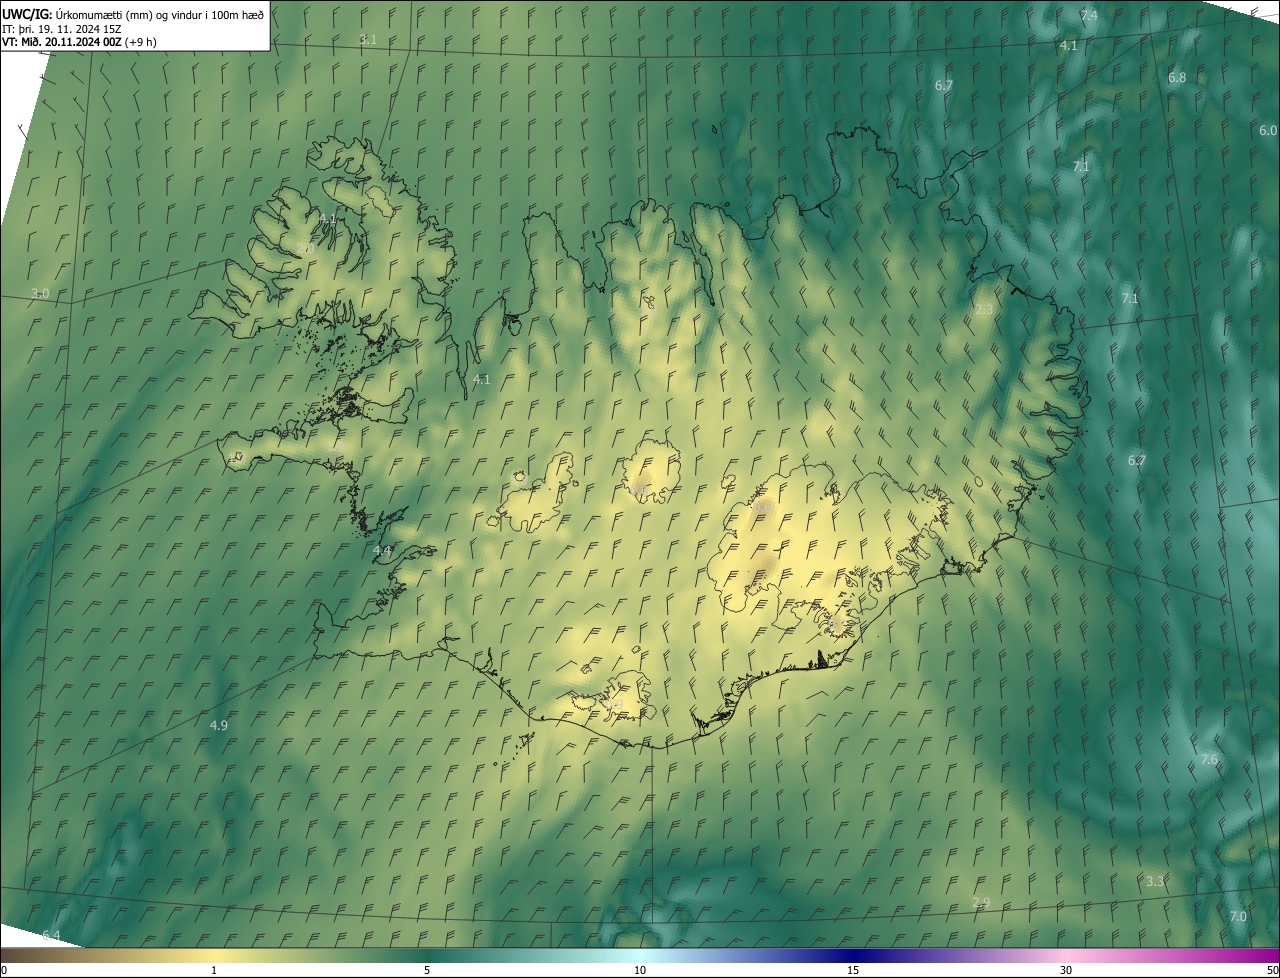Click the '3.1' value label on the map
This screenshot has height=978, width=1280.
pos(368,39)
